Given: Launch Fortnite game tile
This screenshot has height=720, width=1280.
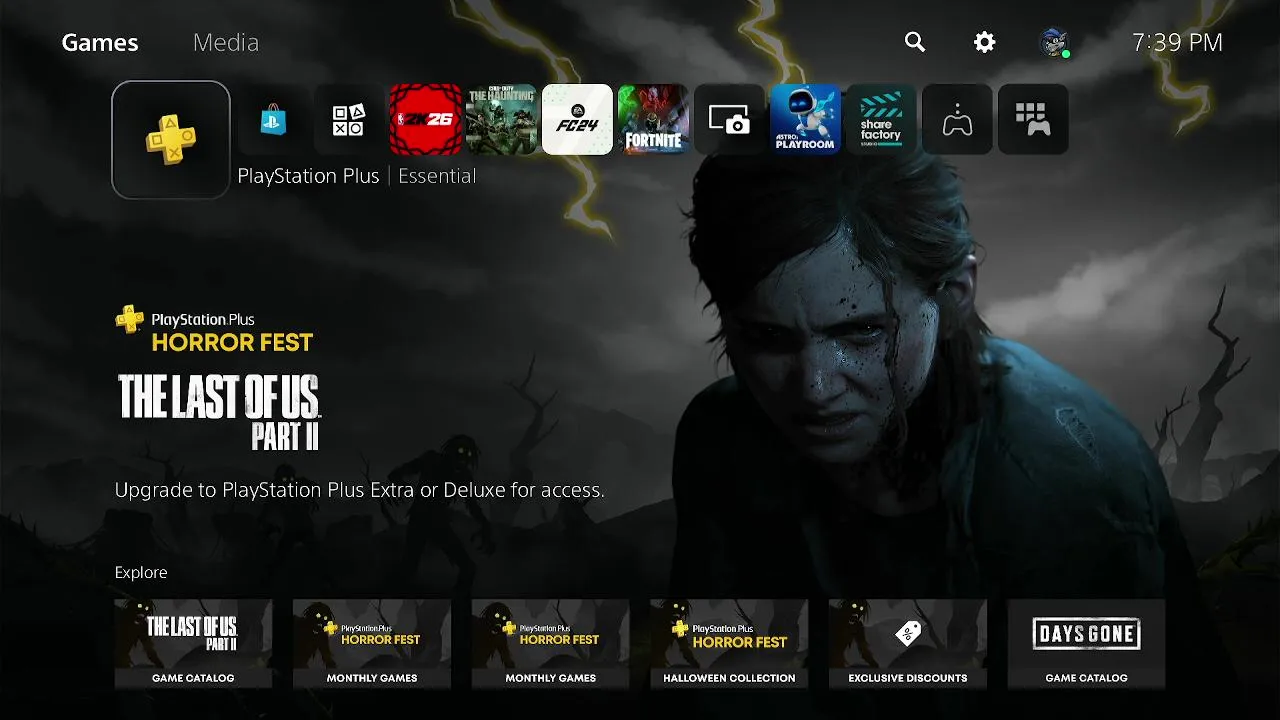Looking at the screenshot, I should 653,120.
